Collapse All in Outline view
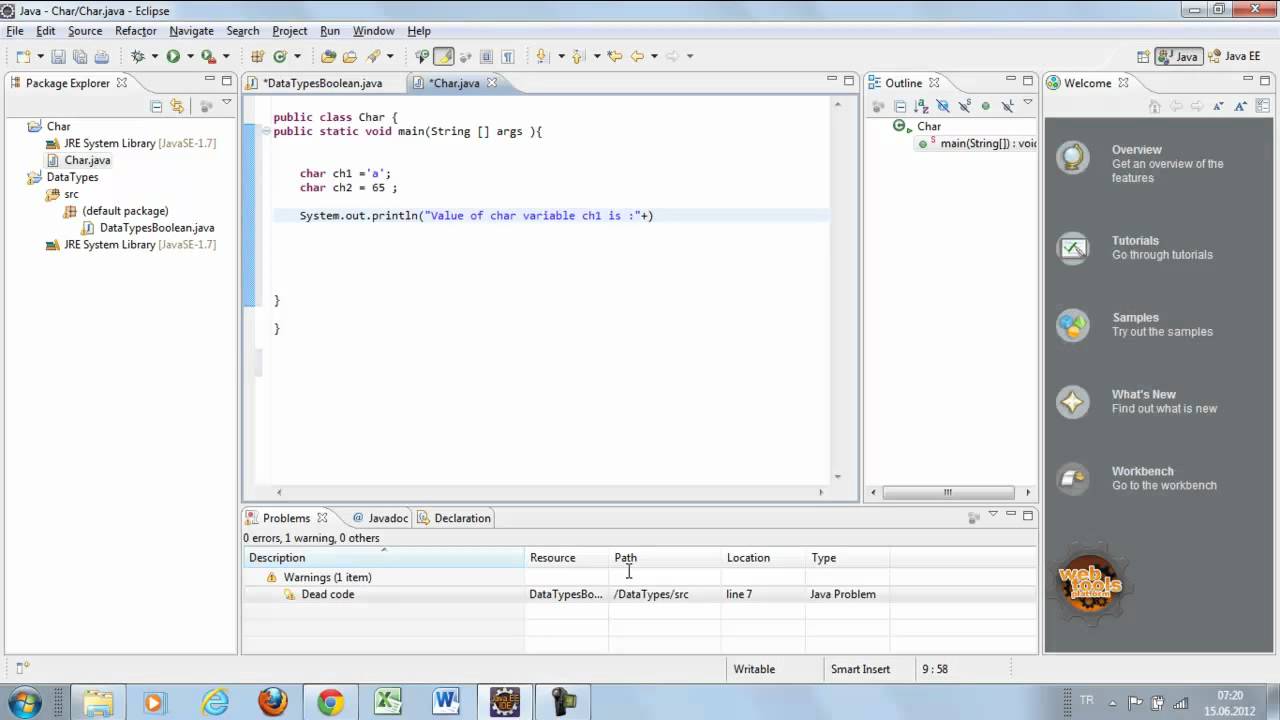Viewport: 1280px width, 720px height. tap(900, 107)
